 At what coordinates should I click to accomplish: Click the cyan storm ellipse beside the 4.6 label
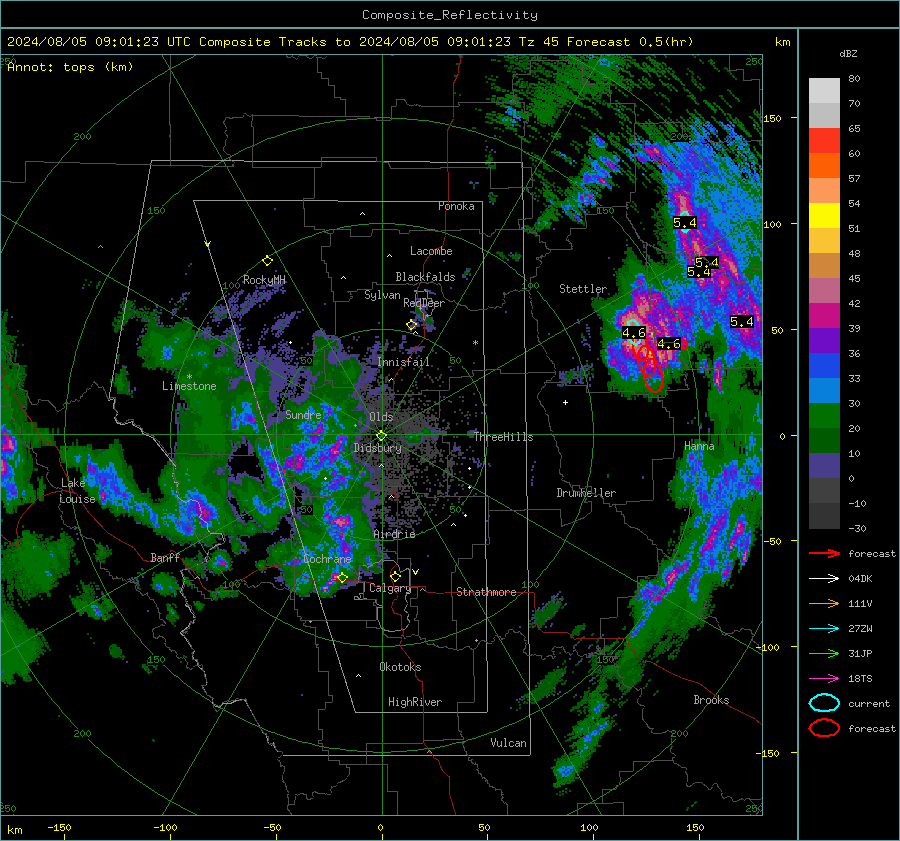tap(634, 333)
